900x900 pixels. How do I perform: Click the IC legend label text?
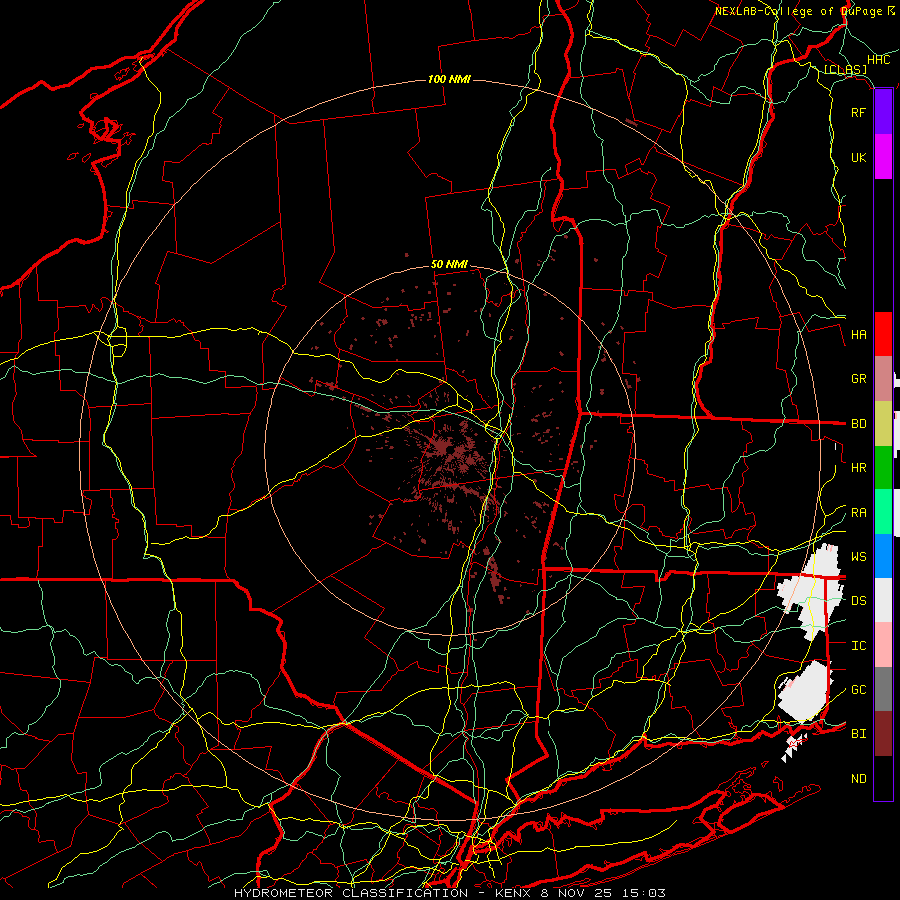(858, 646)
